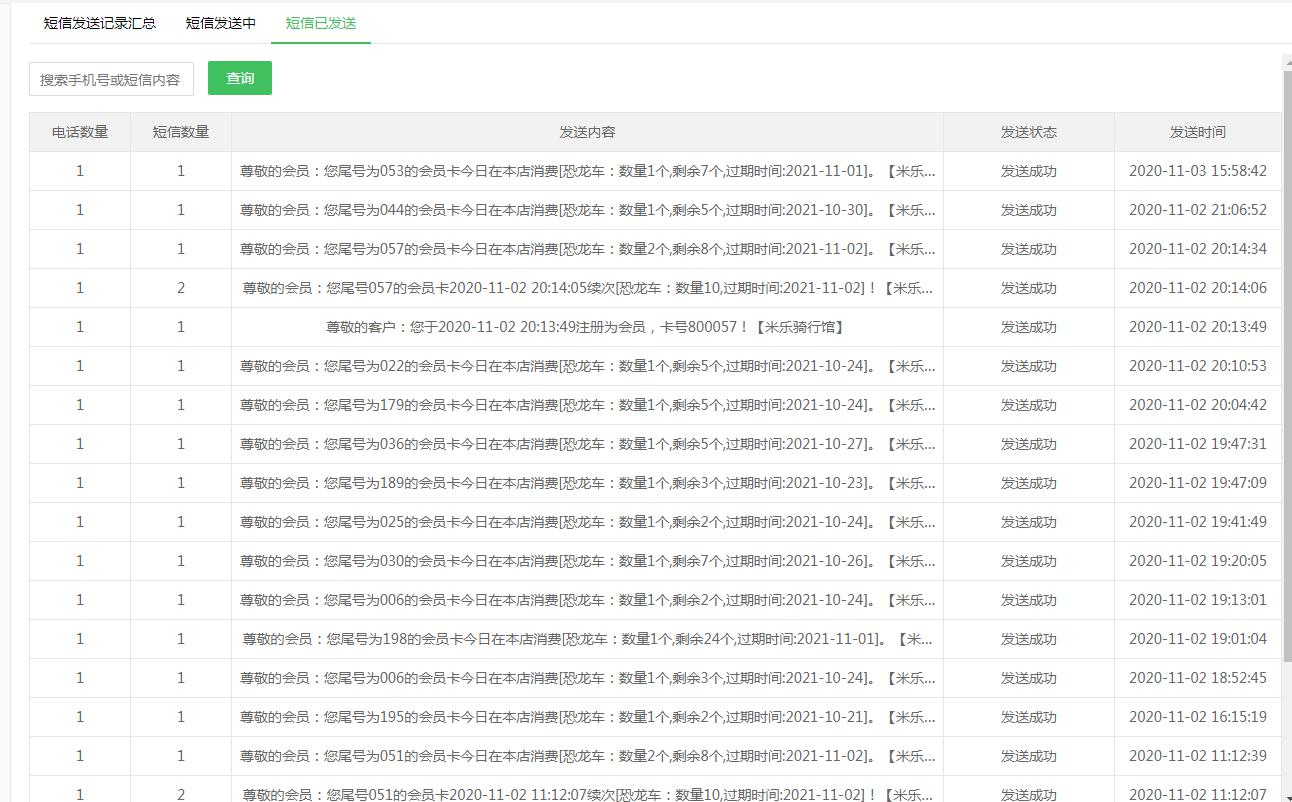Click the 短信数量 column header
The width and height of the screenshot is (1292, 802).
tap(181, 132)
